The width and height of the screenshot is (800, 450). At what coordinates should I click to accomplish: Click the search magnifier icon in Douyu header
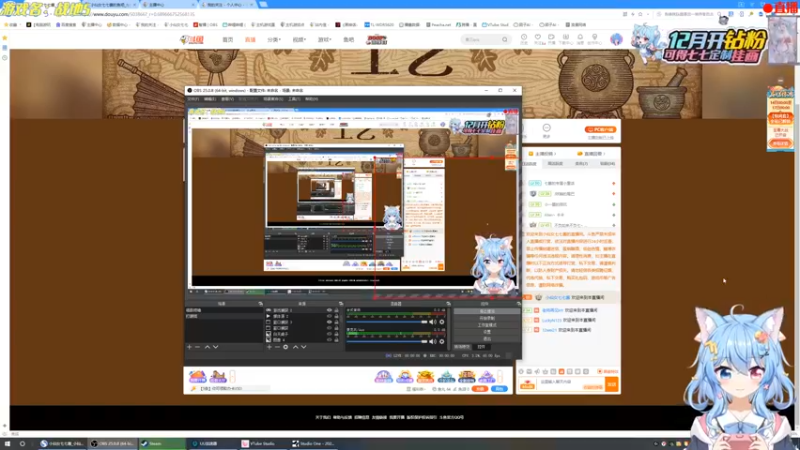click(505, 39)
